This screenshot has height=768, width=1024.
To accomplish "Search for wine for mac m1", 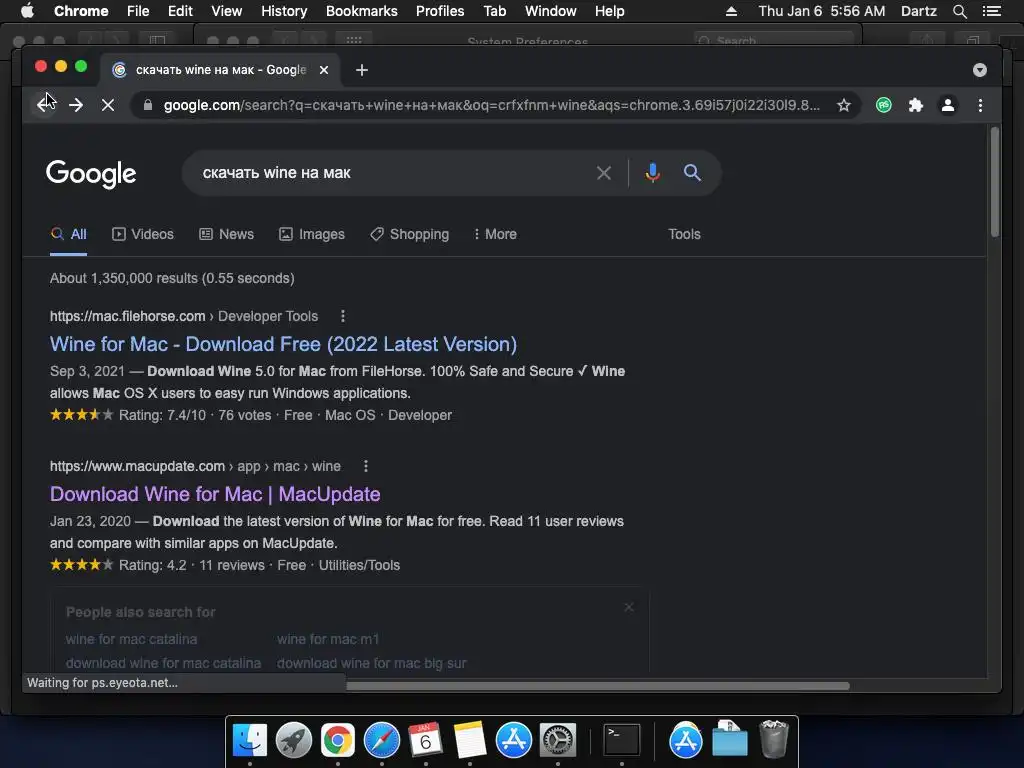I will (328, 639).
